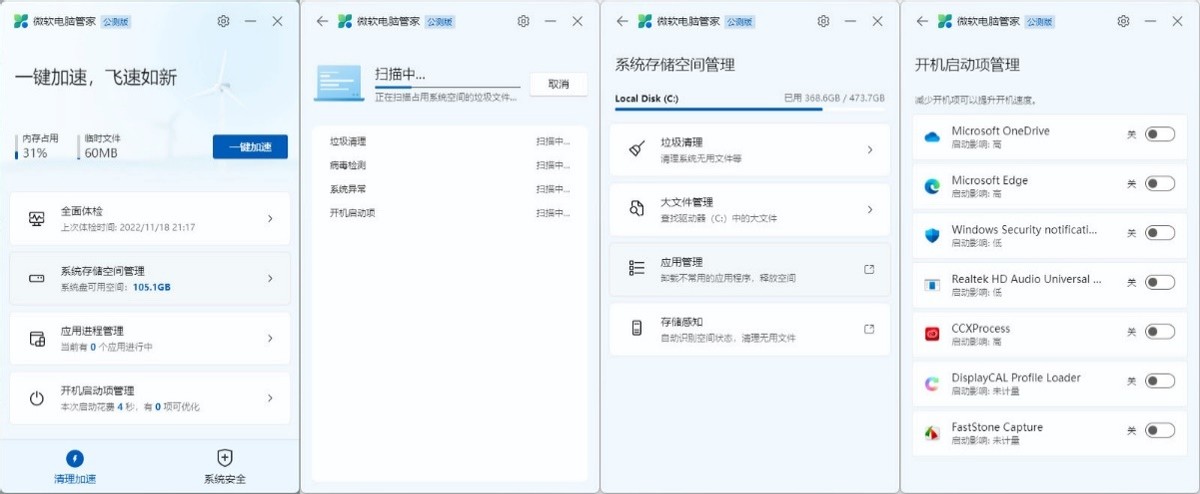Toggle Microsoft Edge startup switch
1200x494 pixels.
tap(1159, 184)
